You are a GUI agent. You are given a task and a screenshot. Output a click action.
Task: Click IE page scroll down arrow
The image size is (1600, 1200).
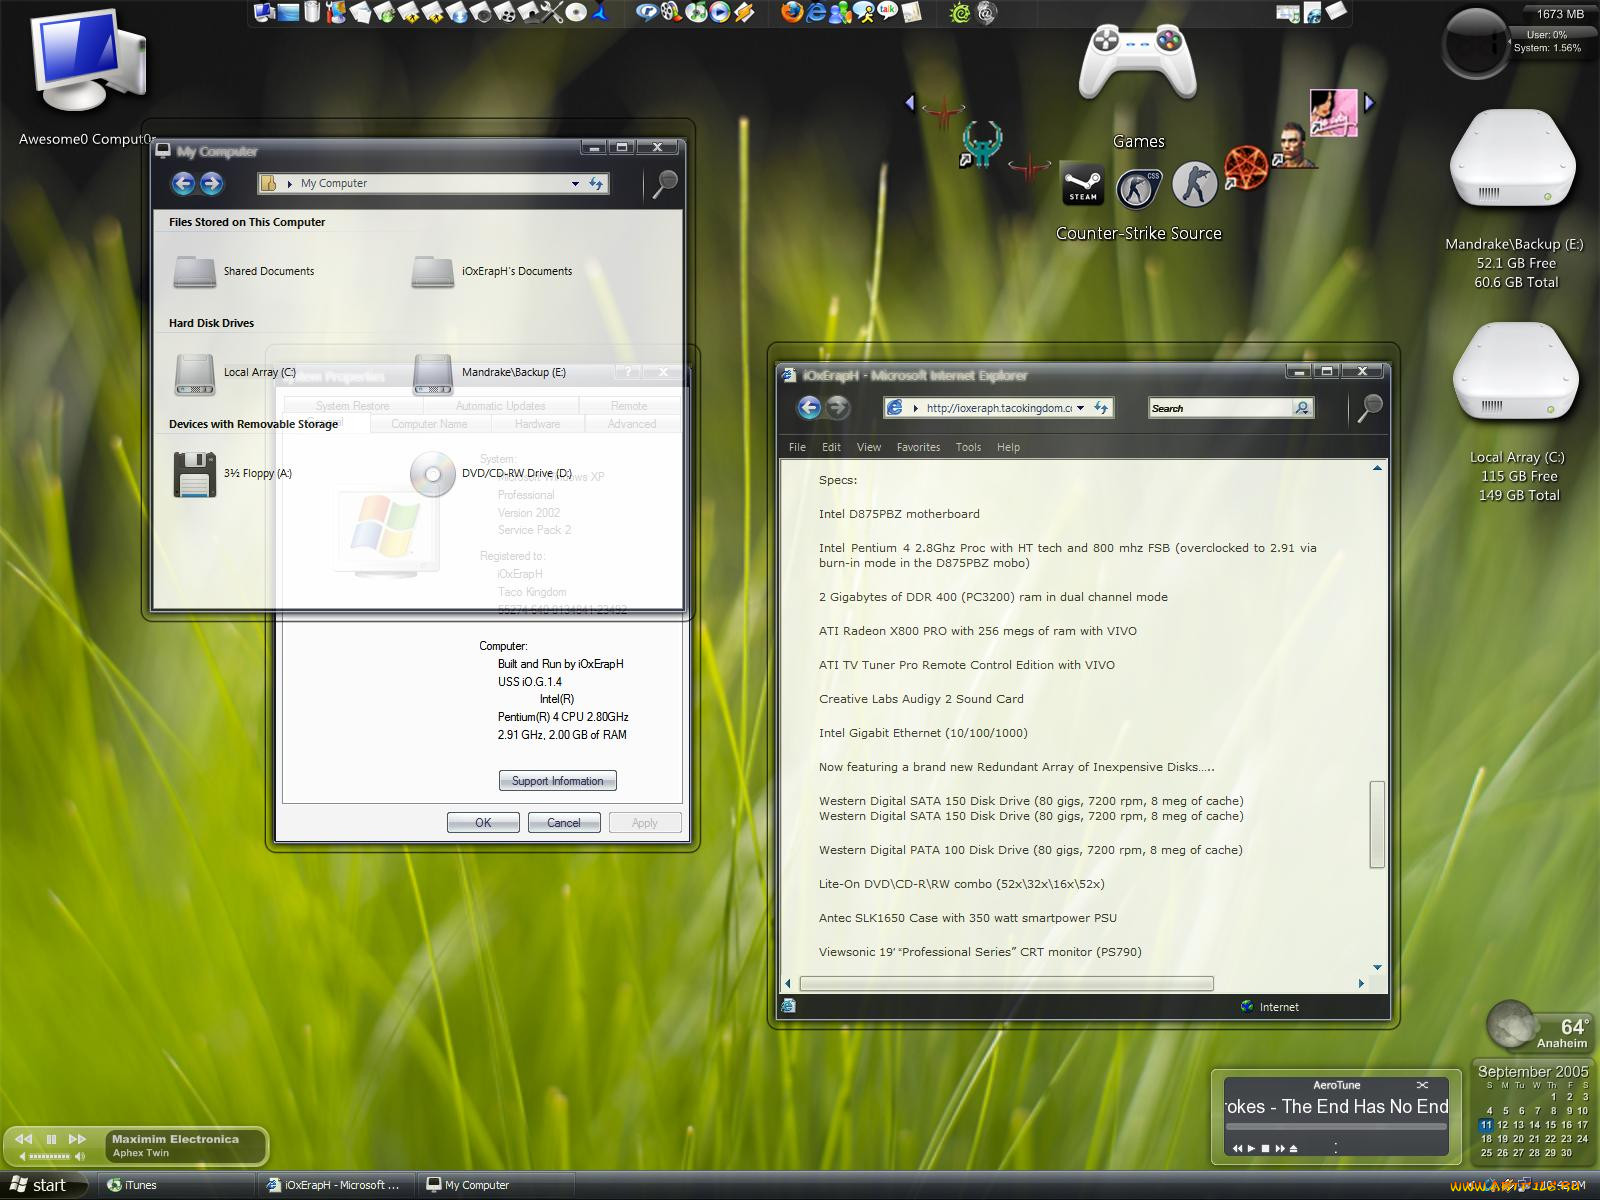click(x=1377, y=967)
